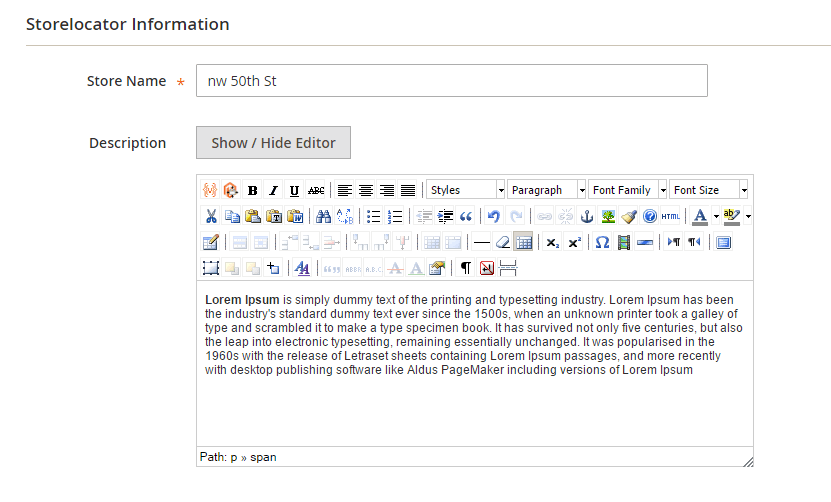Click into the Store Name field
Image resolution: width=831 pixels, height=502 pixels.
click(x=451, y=81)
